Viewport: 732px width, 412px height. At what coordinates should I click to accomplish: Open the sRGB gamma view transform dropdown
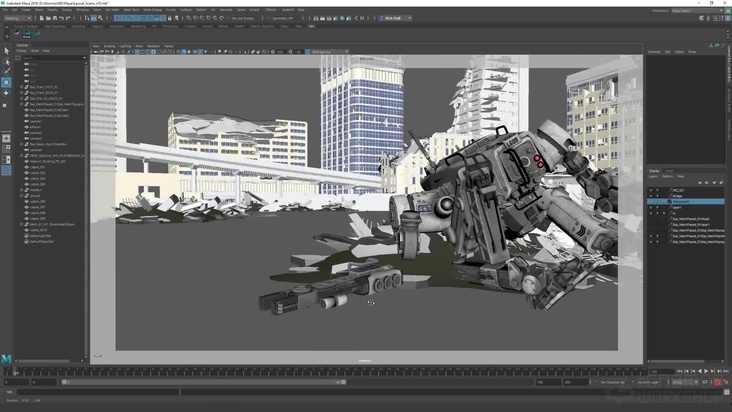330,52
